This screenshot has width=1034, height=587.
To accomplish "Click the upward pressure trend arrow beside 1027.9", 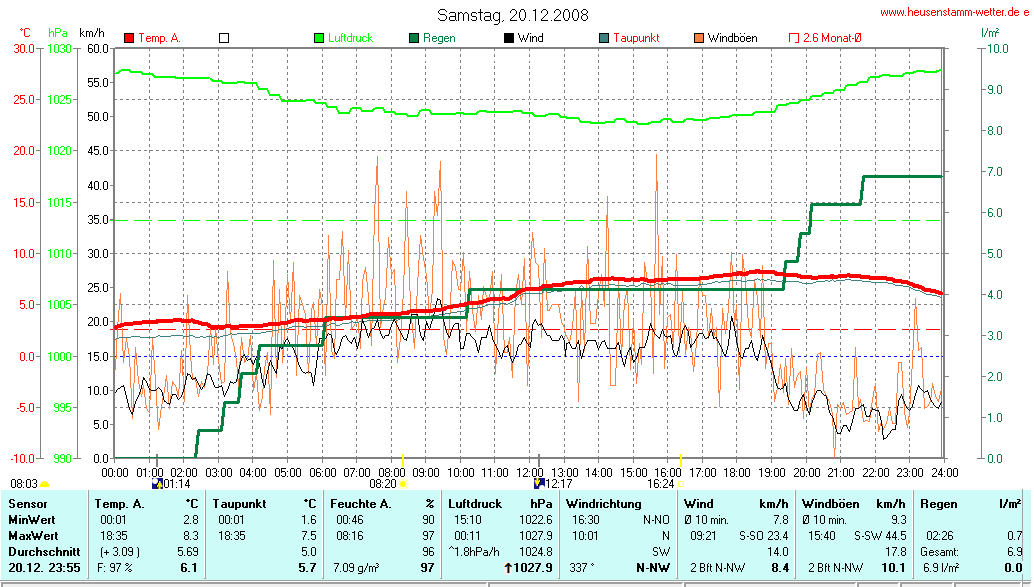I will click(x=507, y=568).
